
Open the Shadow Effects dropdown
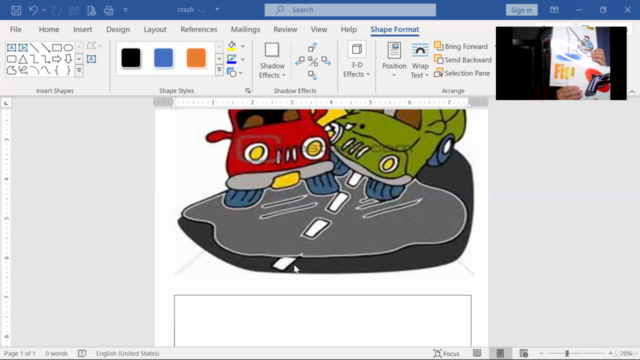pos(272,60)
